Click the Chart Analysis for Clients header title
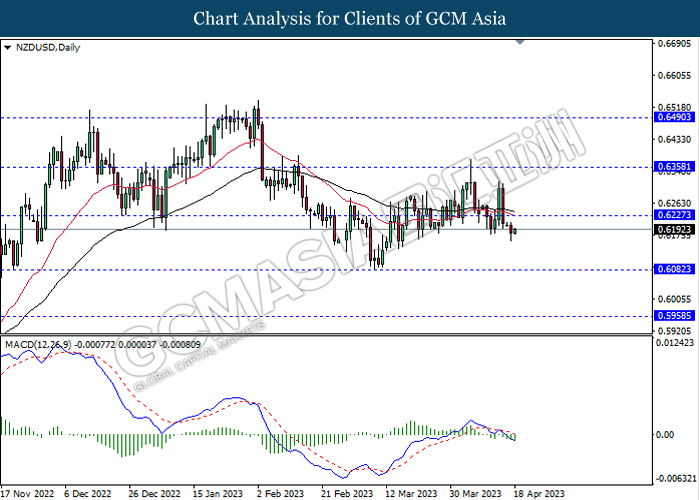Screen dimensions: 700x500 (x=350, y=19)
